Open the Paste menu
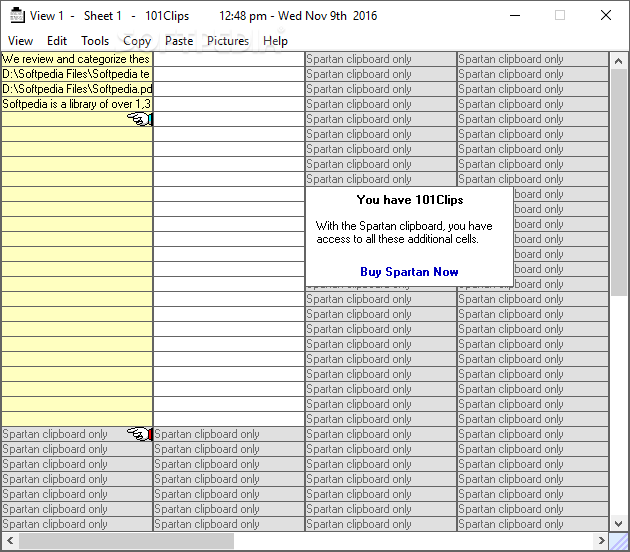Viewport: 630px width, 552px height. coord(179,41)
